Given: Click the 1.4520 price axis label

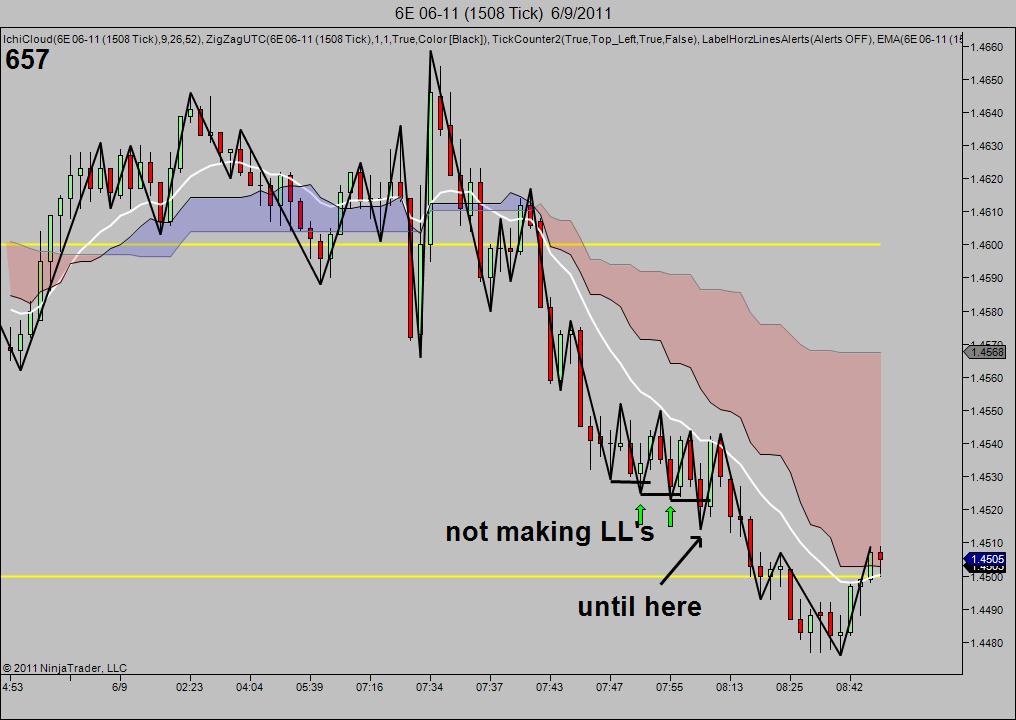Looking at the screenshot, I should pos(986,510).
